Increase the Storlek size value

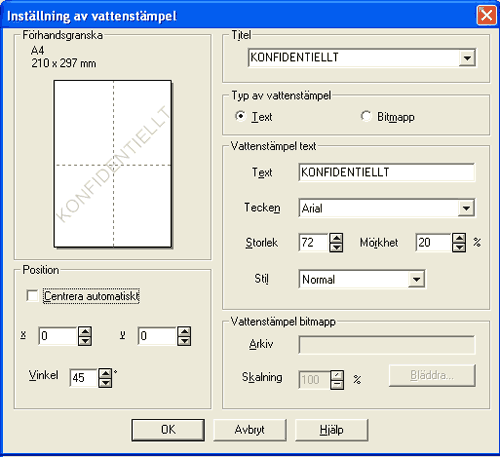coord(336,238)
